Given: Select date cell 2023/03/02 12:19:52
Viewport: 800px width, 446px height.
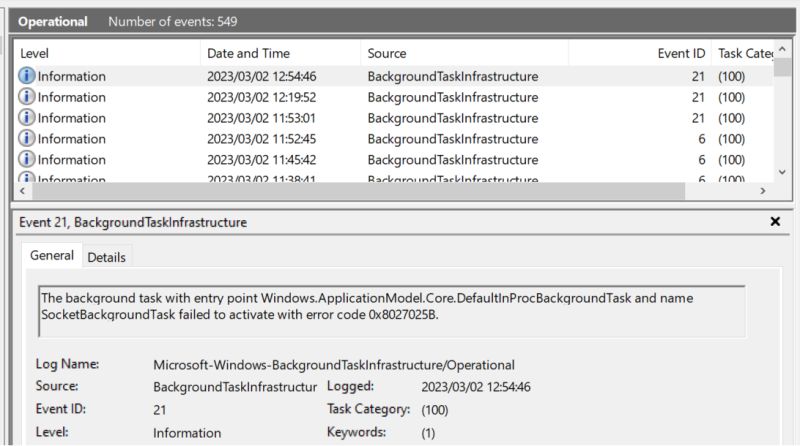Looking at the screenshot, I should (x=262, y=97).
